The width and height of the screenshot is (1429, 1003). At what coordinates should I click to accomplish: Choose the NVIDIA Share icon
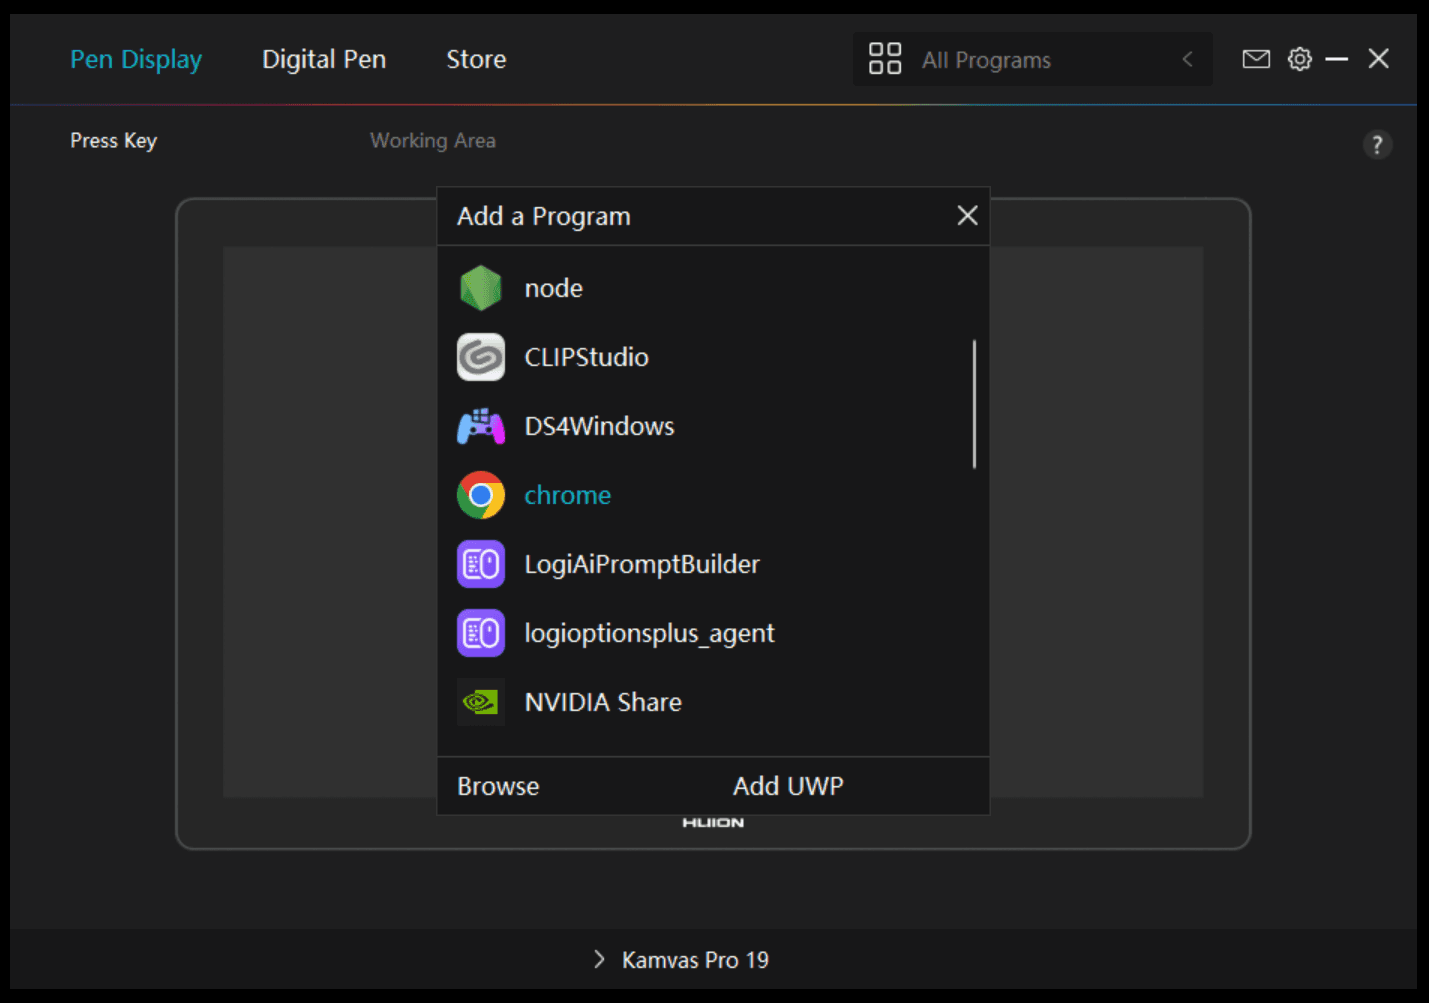(481, 702)
